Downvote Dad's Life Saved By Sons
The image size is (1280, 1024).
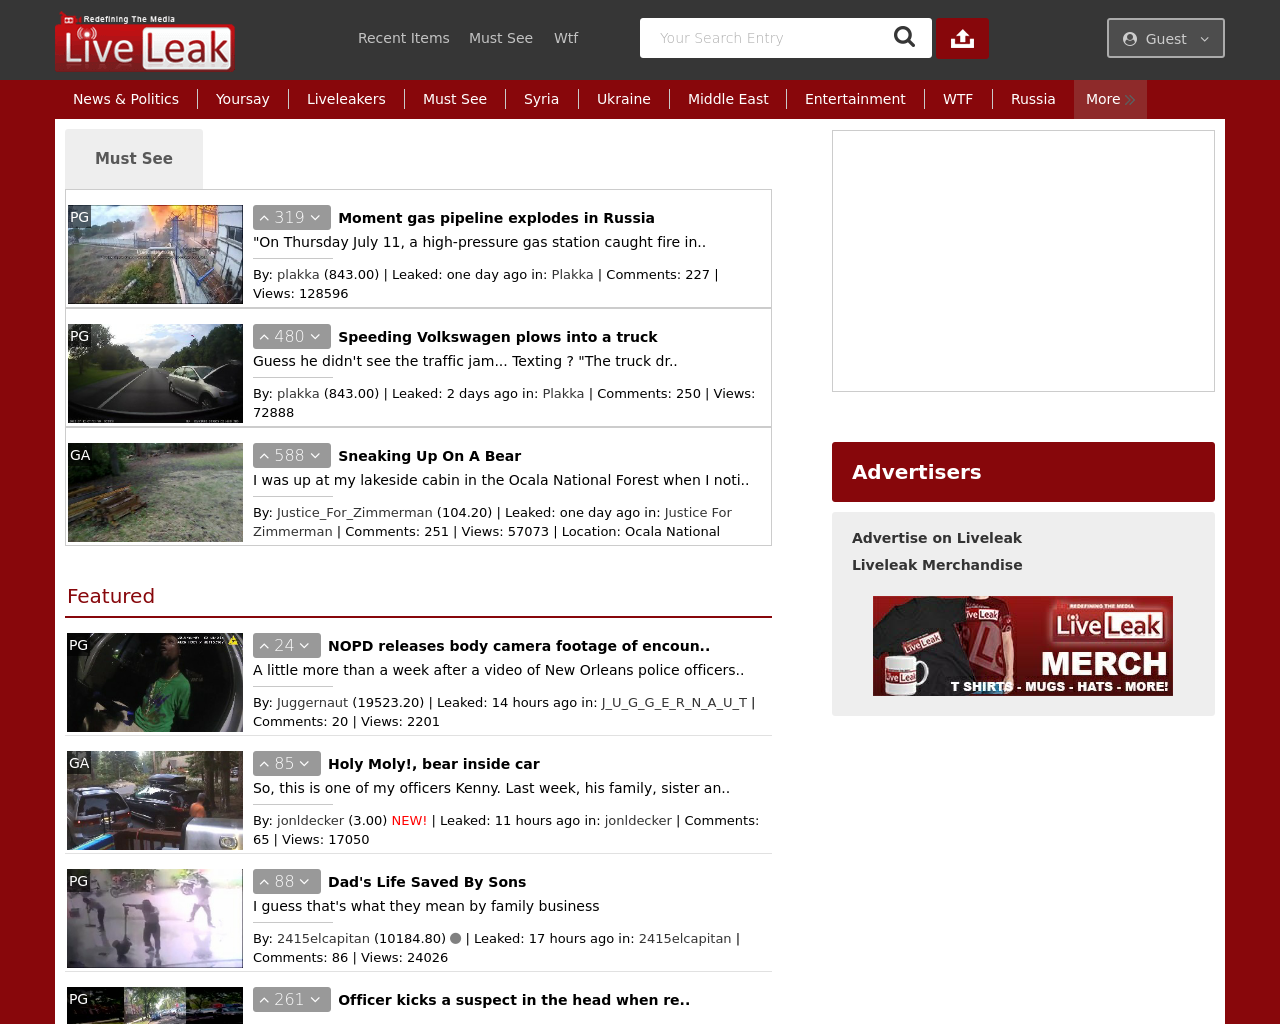[306, 882]
